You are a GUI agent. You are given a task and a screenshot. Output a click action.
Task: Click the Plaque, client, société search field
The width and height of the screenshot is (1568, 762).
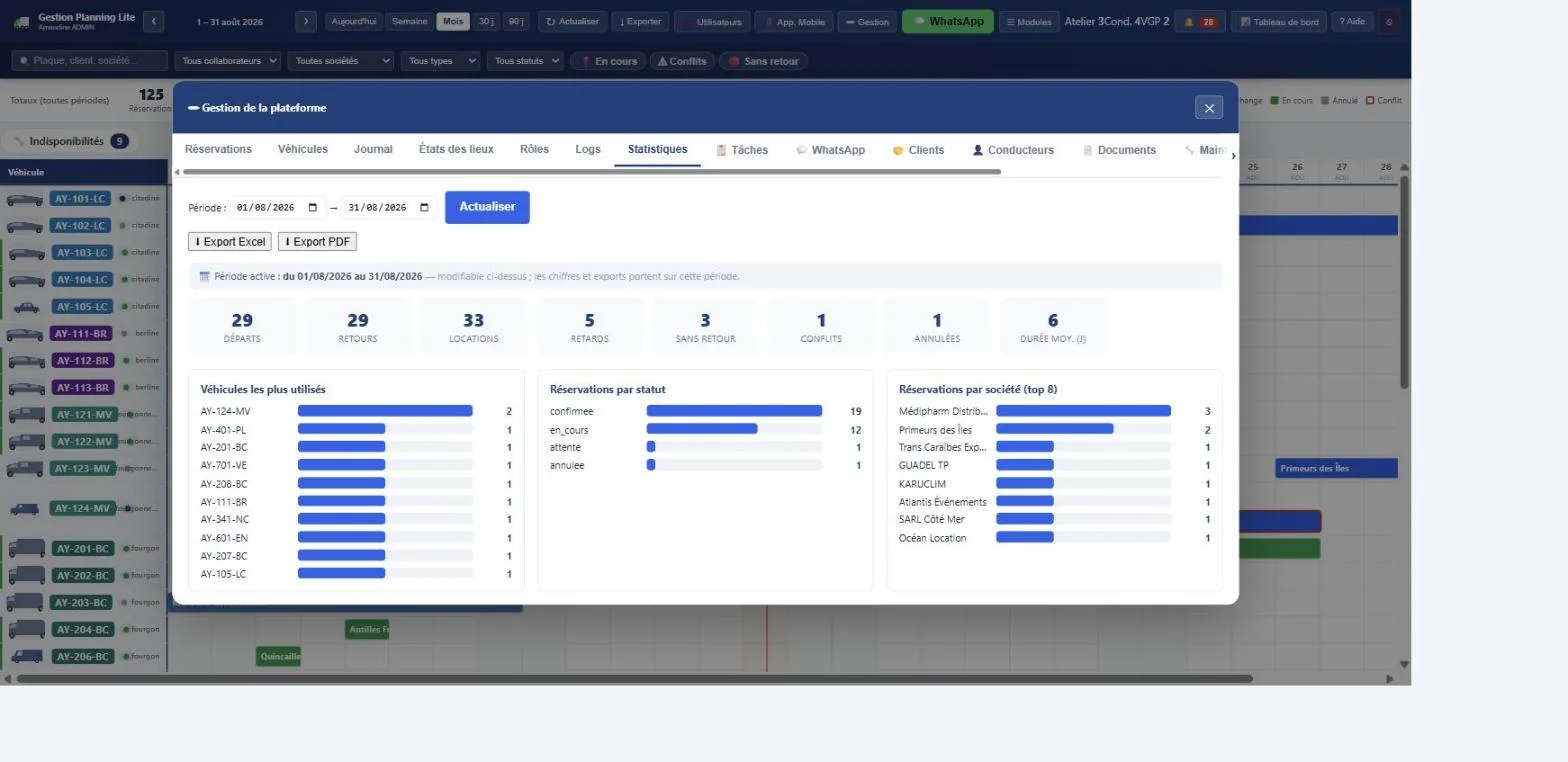[89, 61]
